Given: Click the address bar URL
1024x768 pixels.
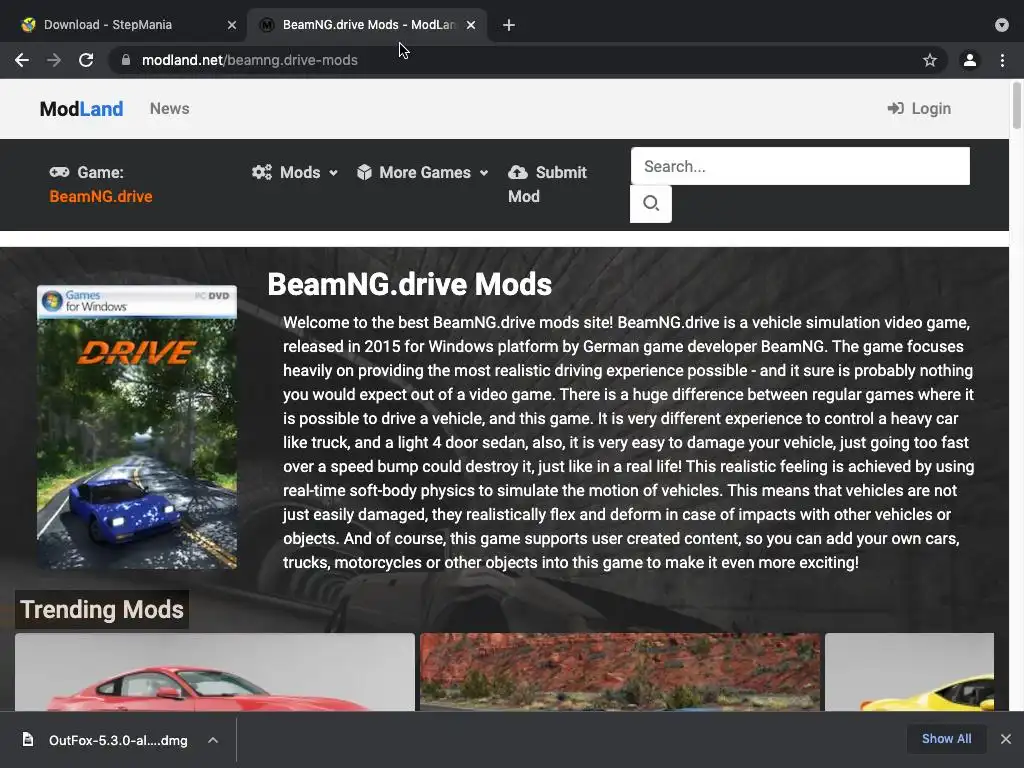Looking at the screenshot, I should (249, 60).
